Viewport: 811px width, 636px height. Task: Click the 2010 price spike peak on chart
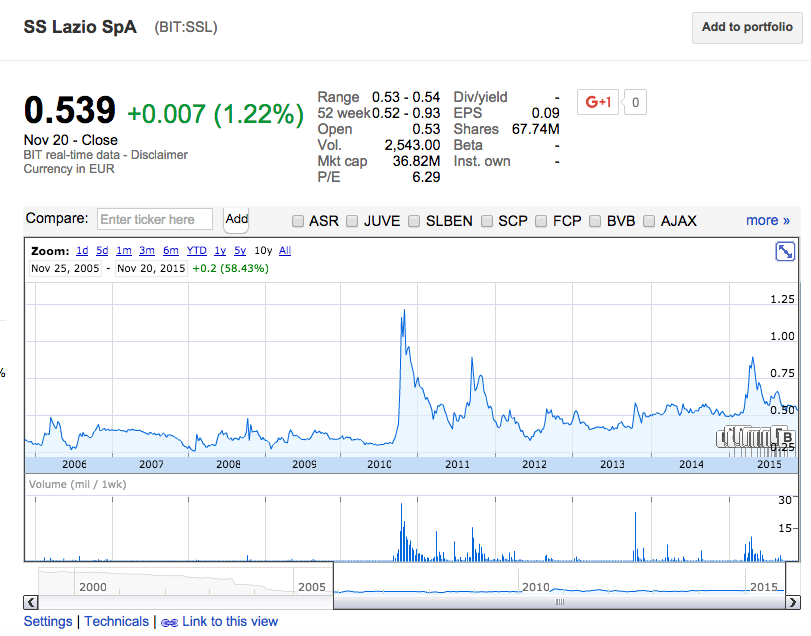click(404, 311)
